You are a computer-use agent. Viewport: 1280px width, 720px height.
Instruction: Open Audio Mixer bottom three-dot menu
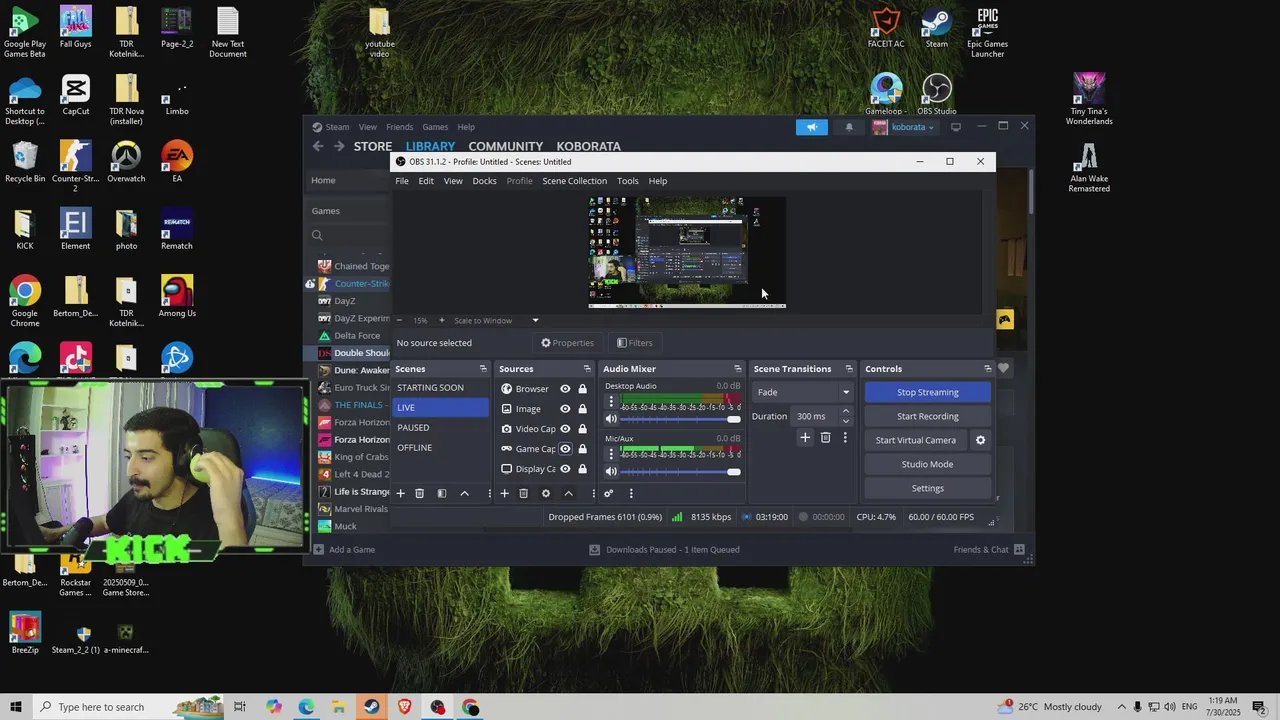pos(631,493)
